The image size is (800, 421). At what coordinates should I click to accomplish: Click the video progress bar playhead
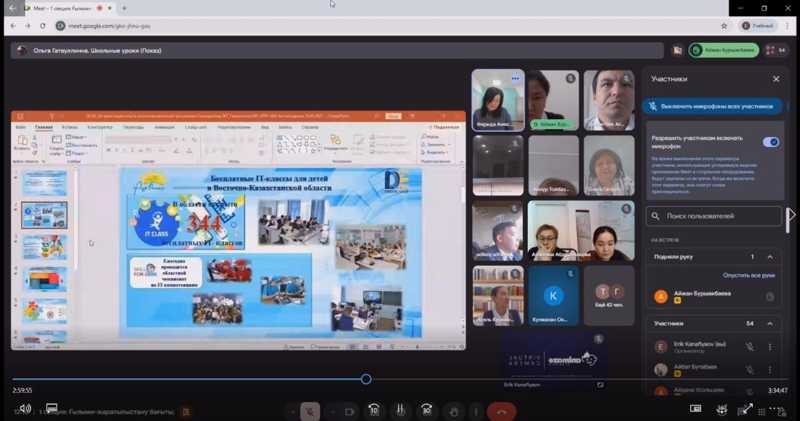[366, 379]
